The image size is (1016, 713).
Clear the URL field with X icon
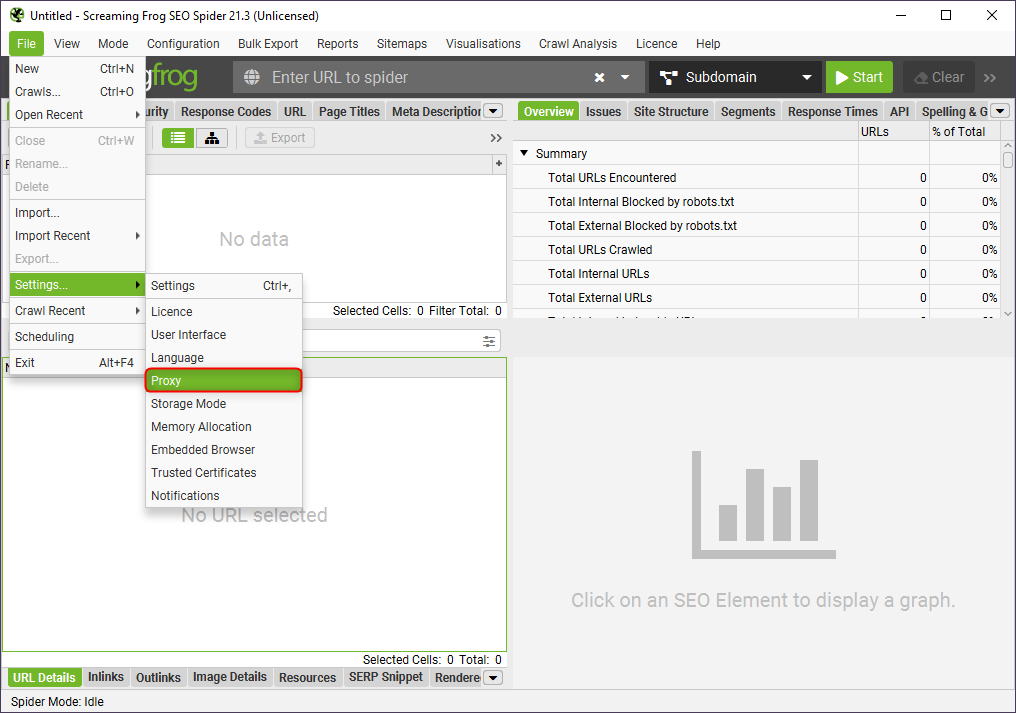coord(599,78)
